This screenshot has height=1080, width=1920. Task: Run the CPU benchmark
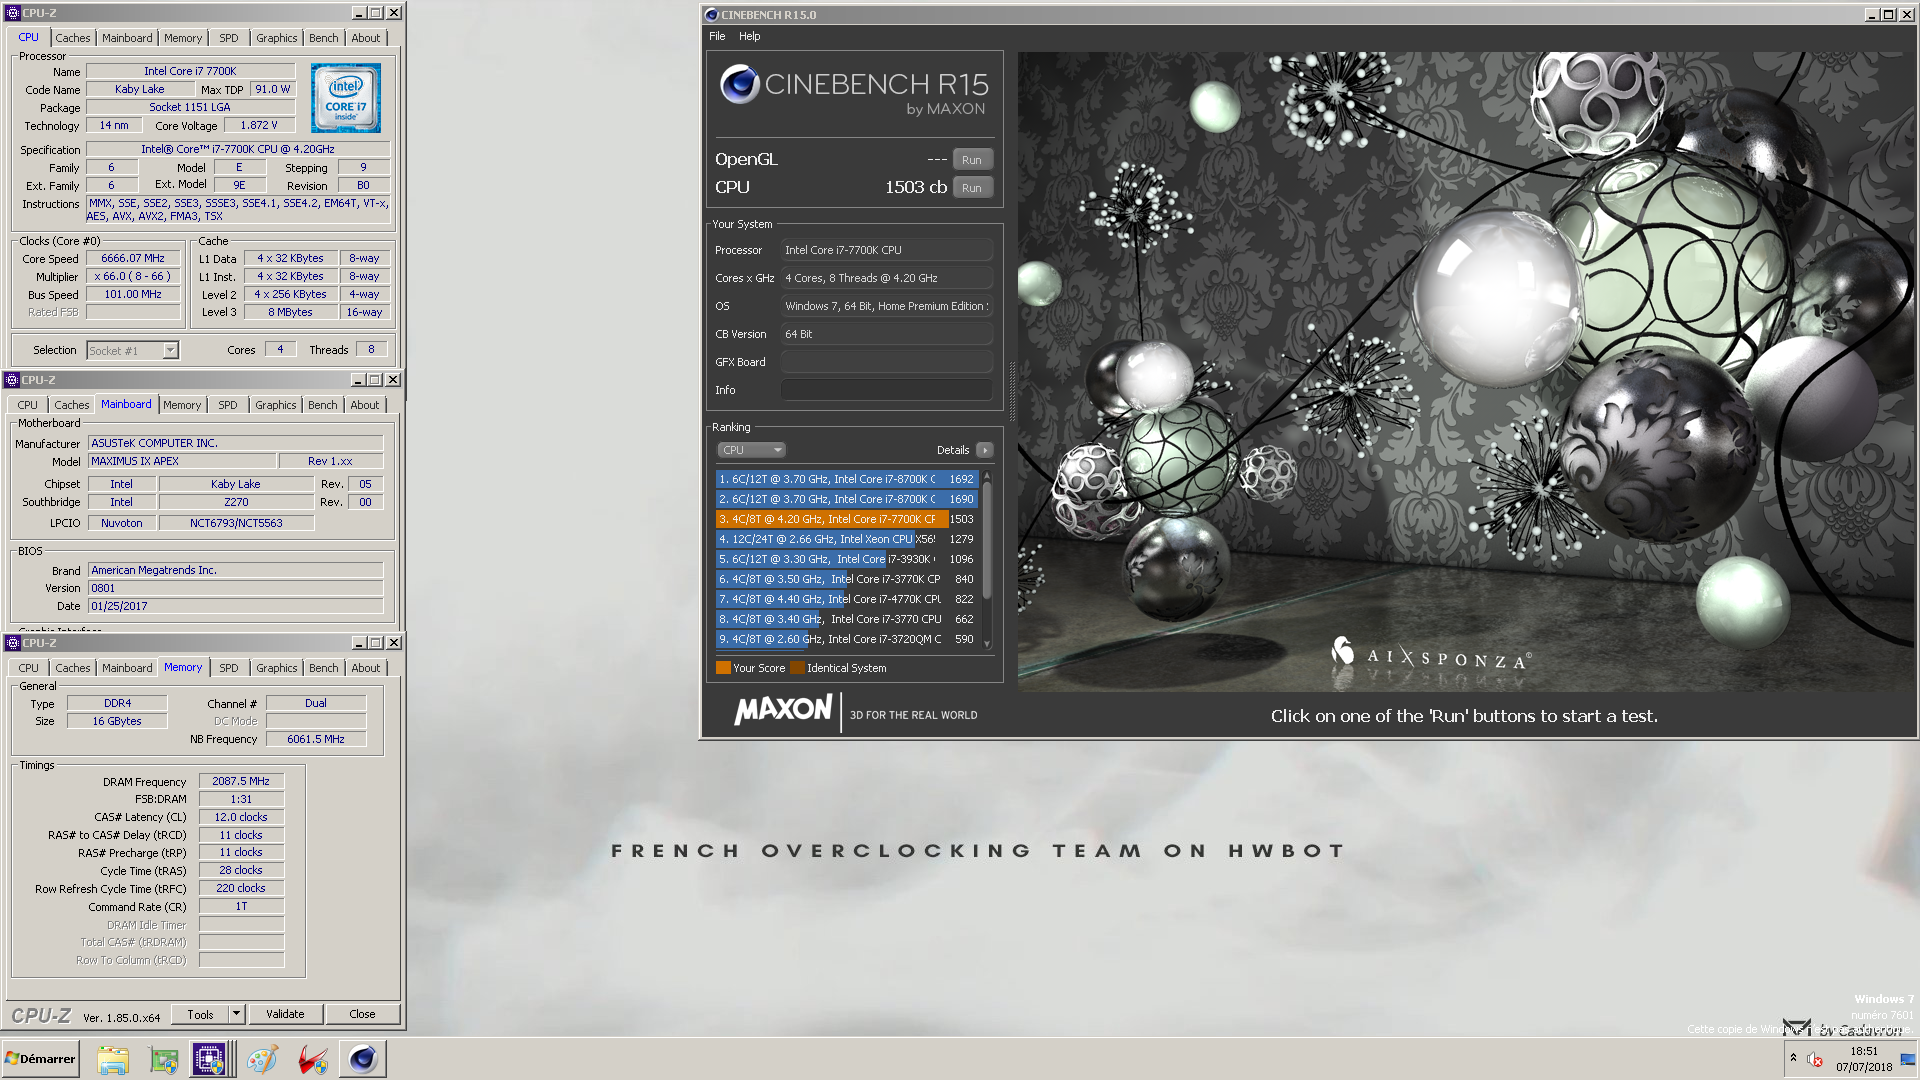972,188
